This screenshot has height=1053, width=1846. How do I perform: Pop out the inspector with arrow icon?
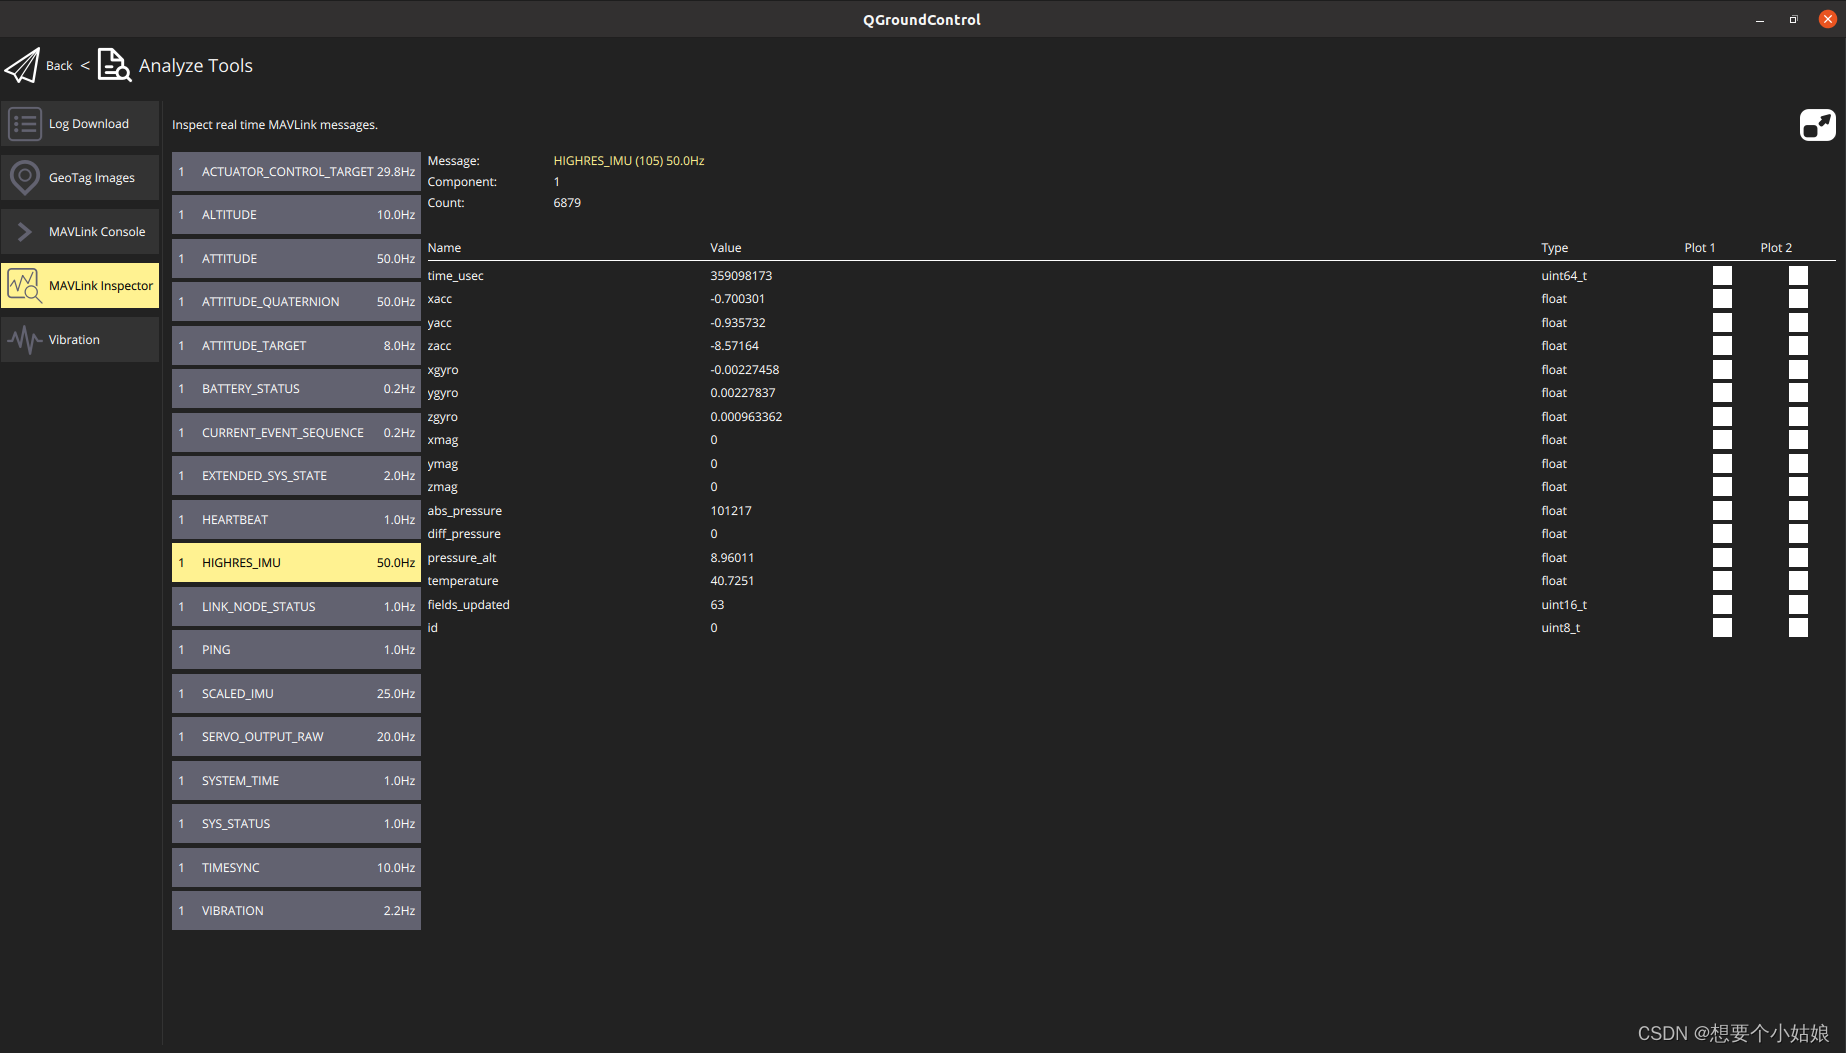pos(1818,125)
